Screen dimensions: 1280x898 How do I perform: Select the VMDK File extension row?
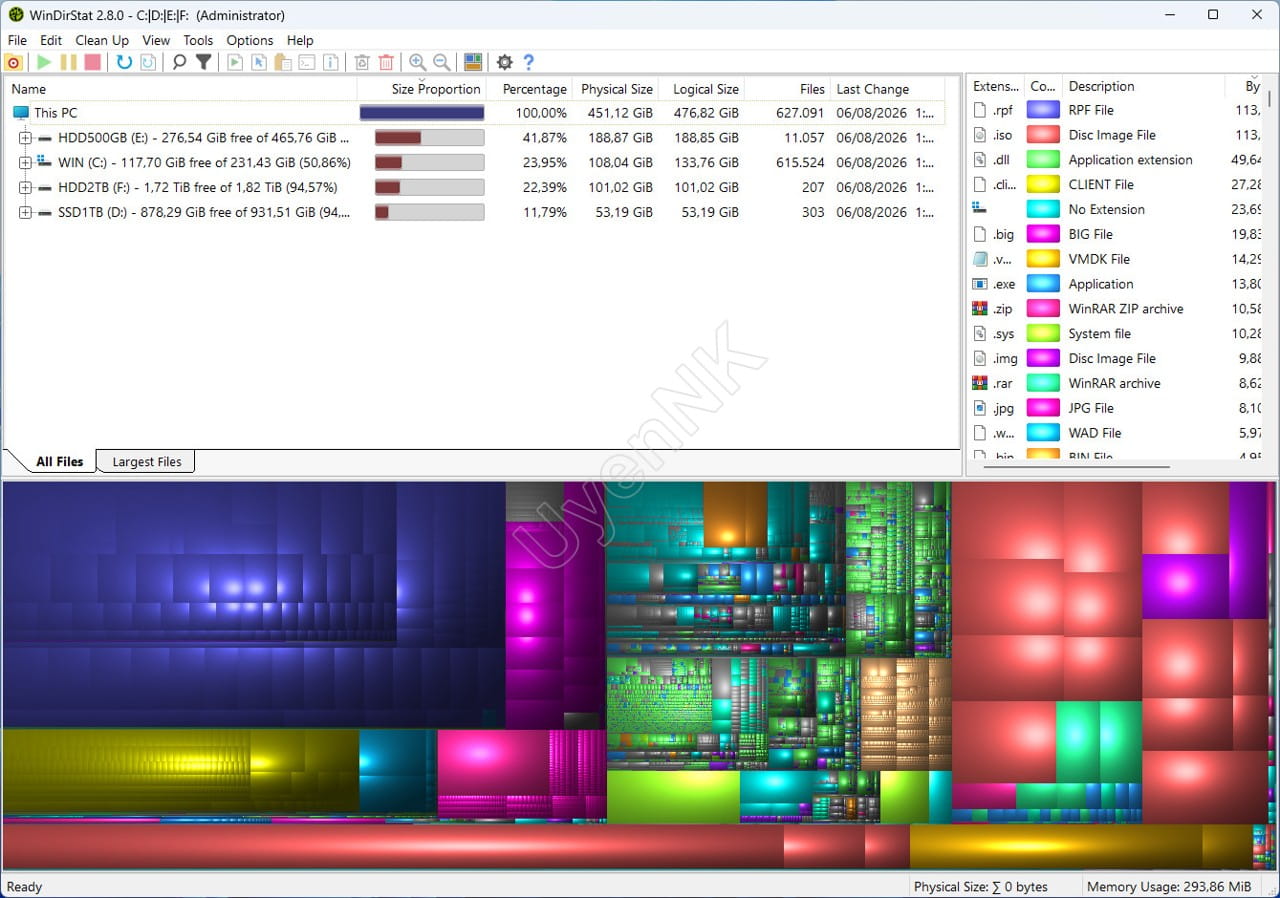point(1116,259)
